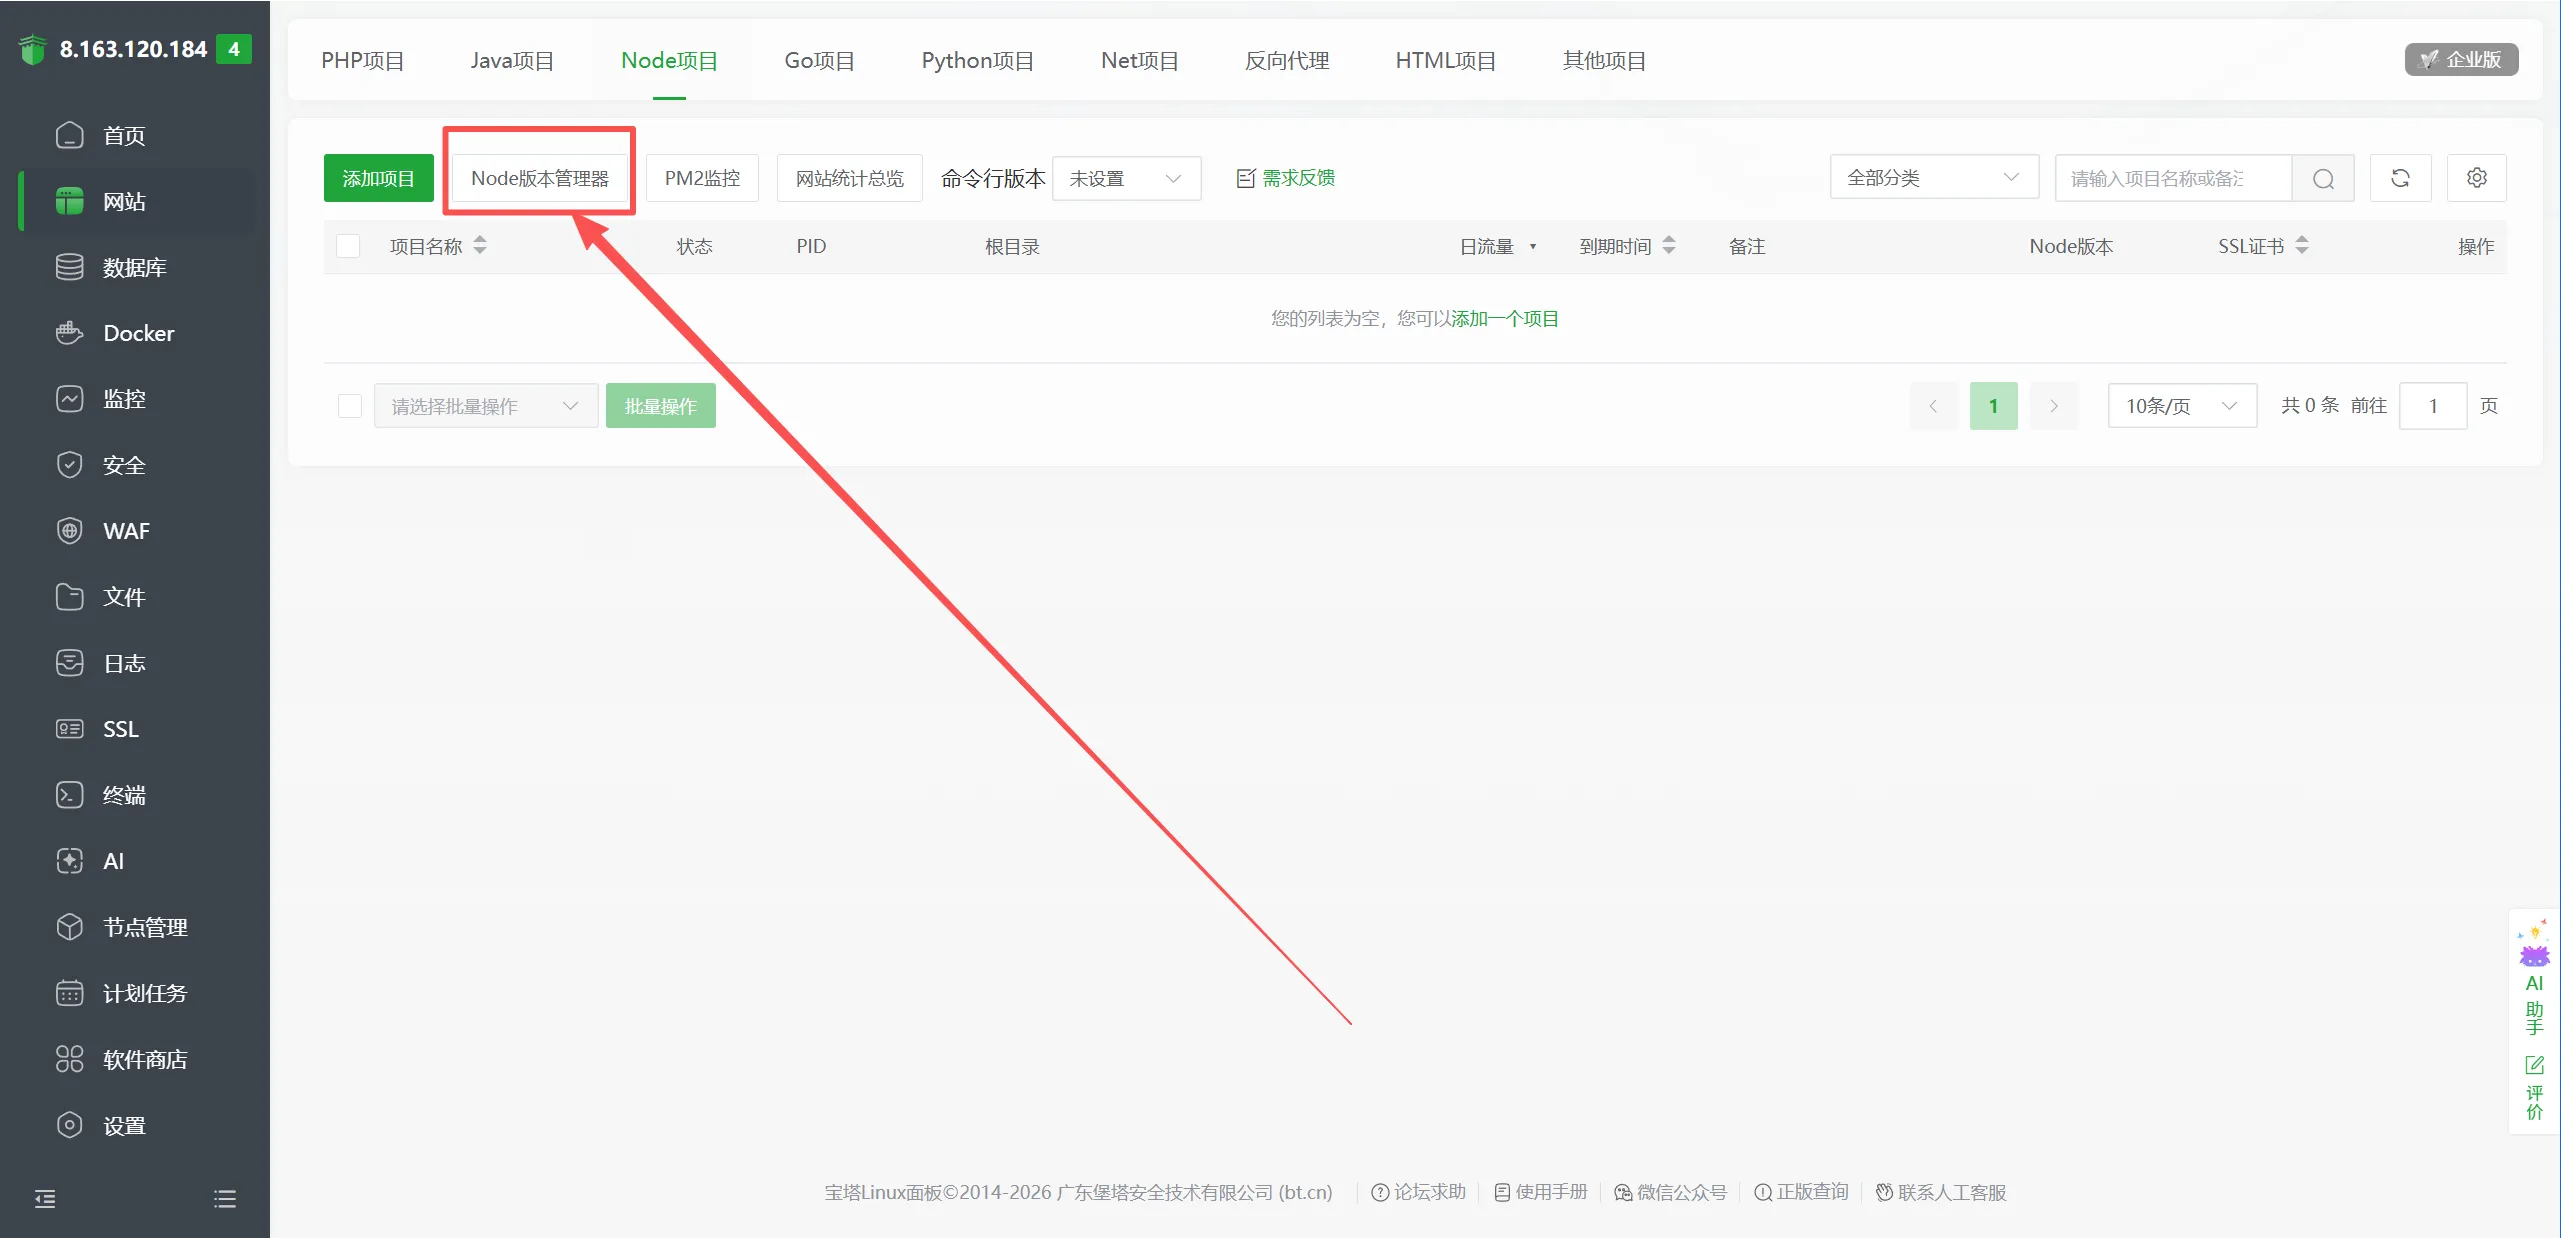Switch to the 其他项目 tab
Image resolution: width=2561 pixels, height=1238 pixels.
pyautogui.click(x=1604, y=61)
